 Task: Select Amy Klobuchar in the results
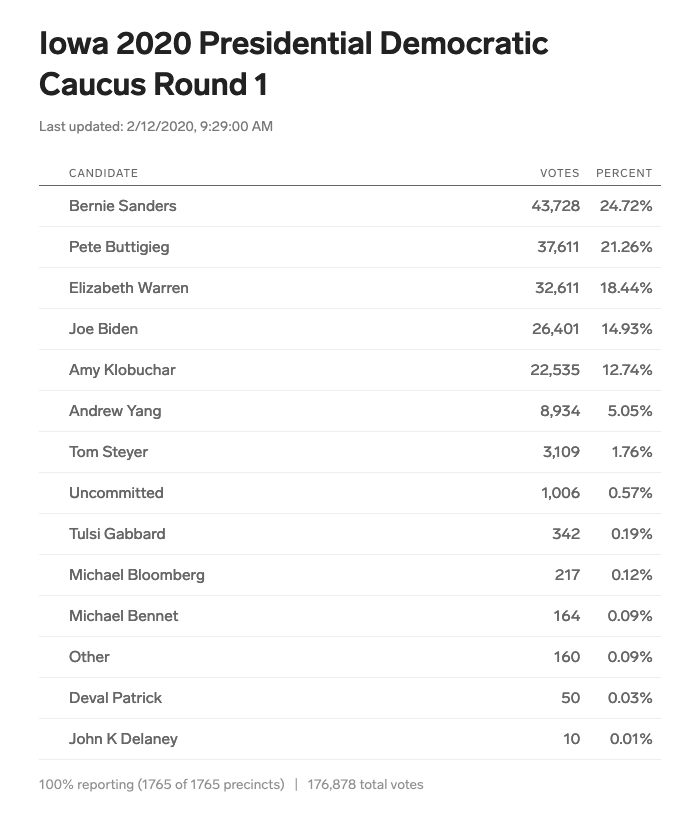click(x=122, y=370)
